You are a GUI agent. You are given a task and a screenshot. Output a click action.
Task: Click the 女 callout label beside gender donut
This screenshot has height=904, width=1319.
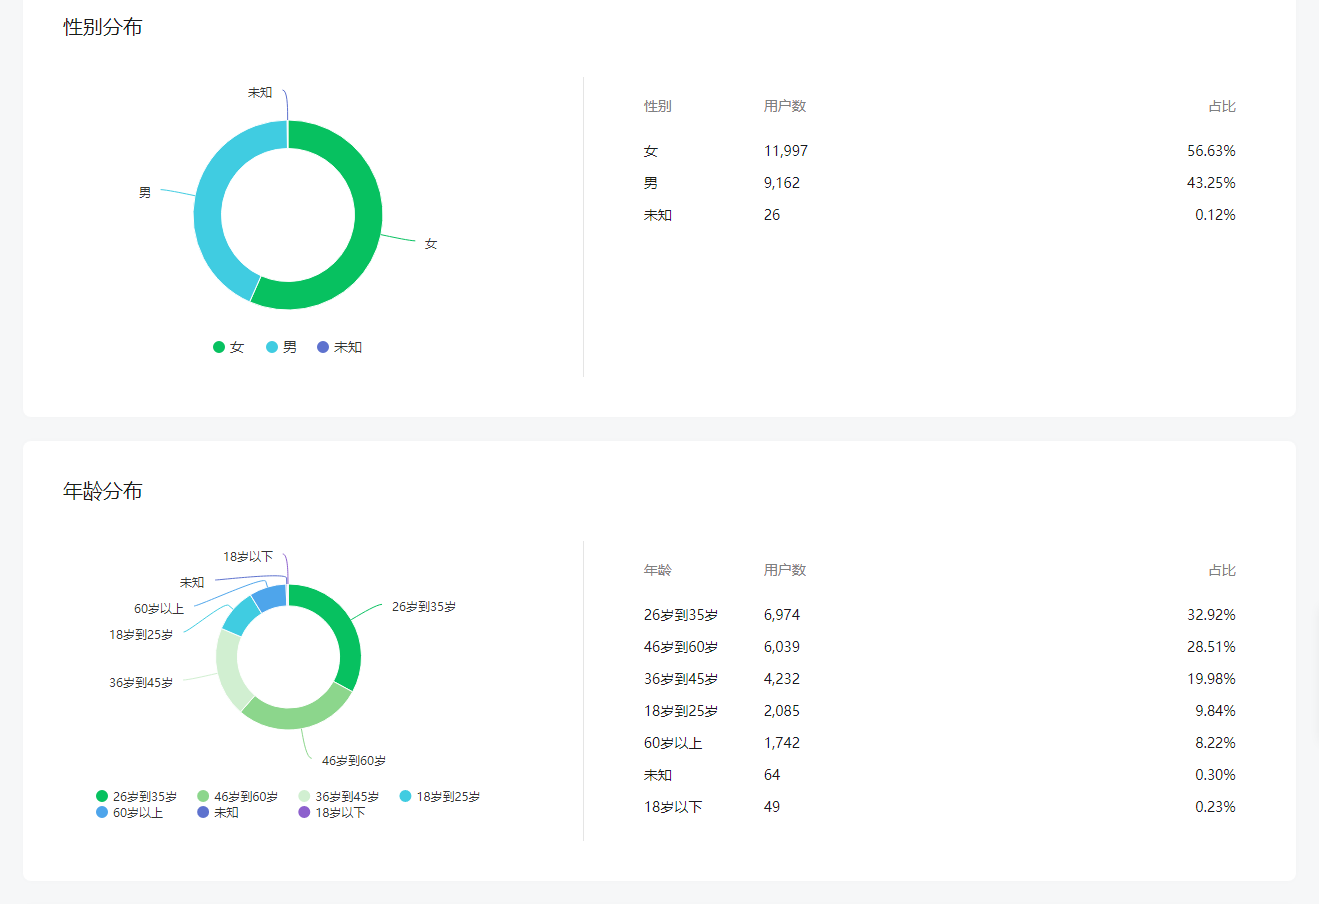(x=431, y=244)
